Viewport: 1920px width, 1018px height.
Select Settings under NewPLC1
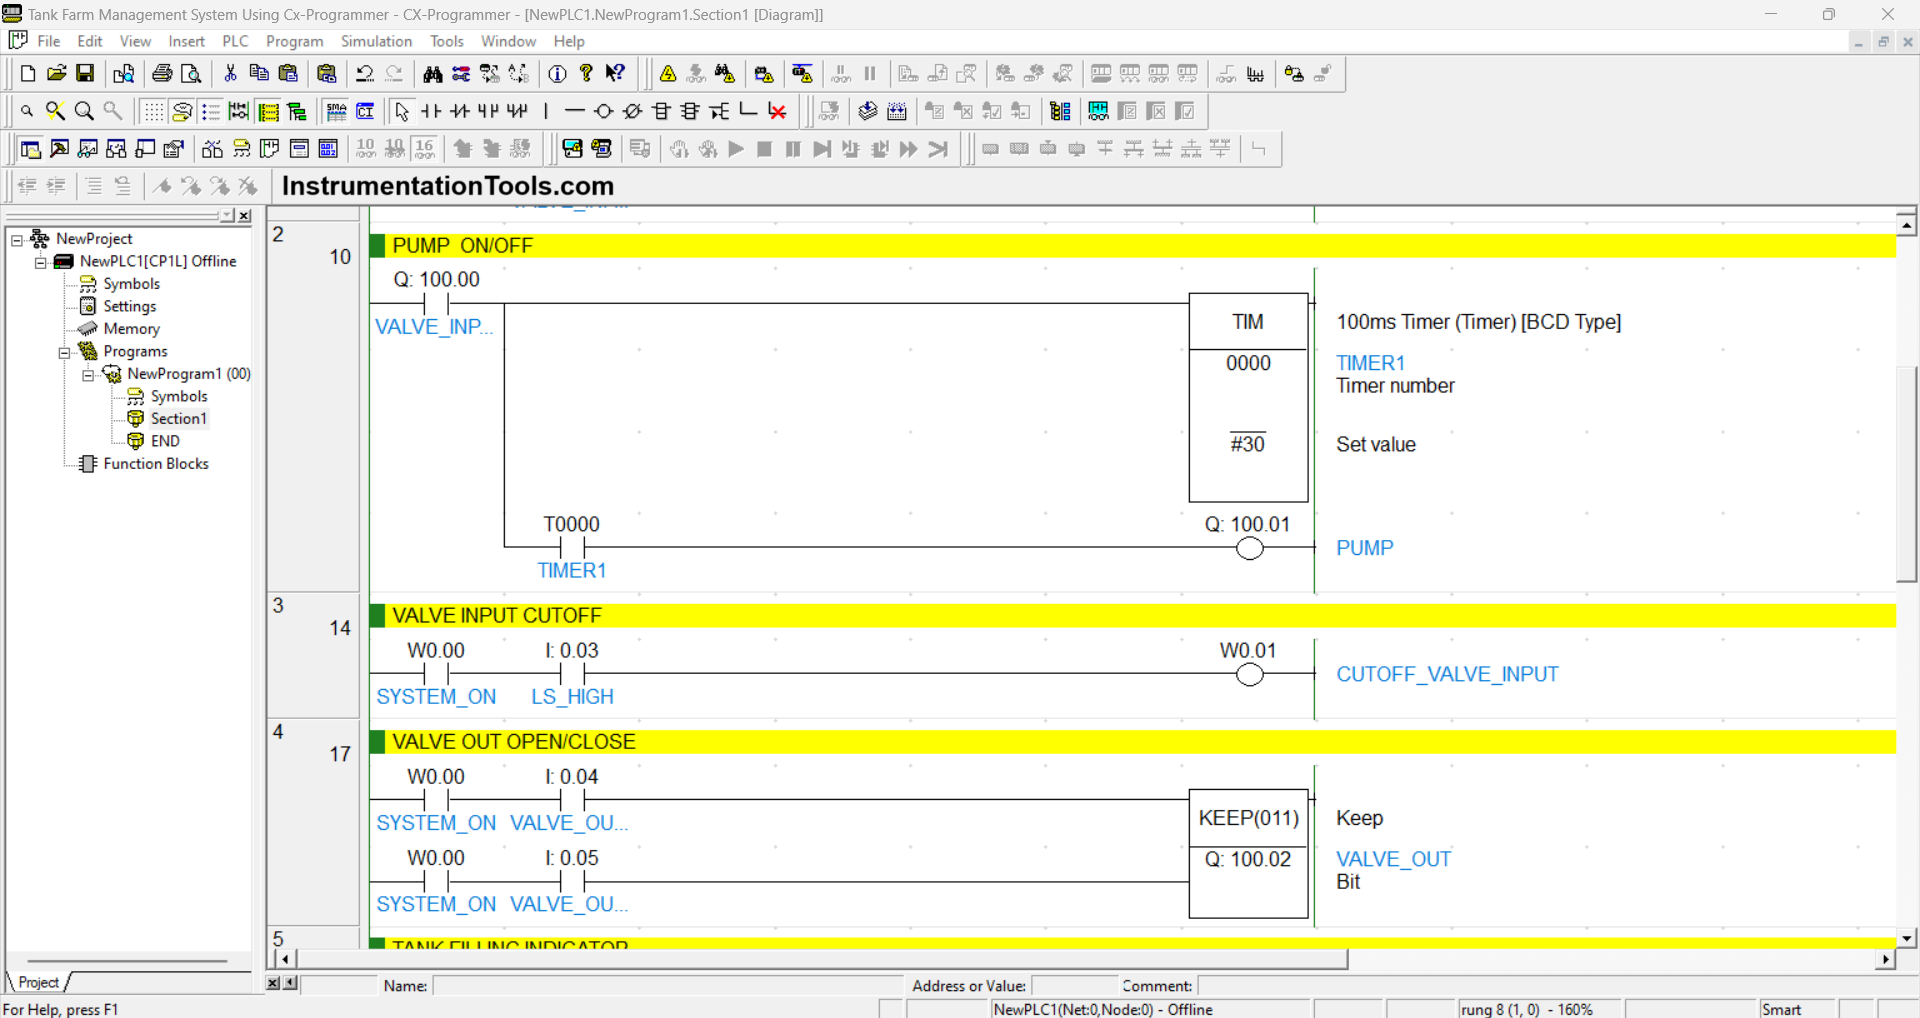[130, 306]
